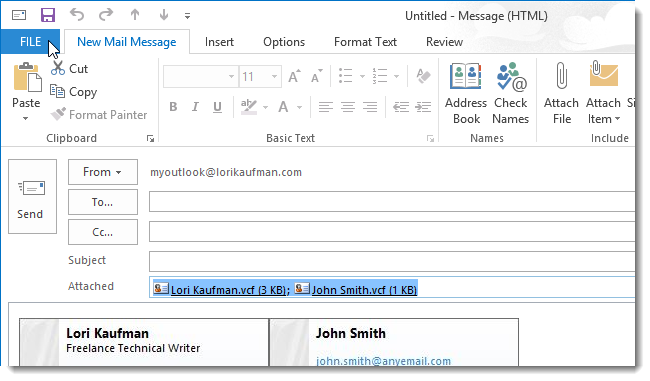The height and width of the screenshot is (381, 650).
Task: Toggle Bold formatting
Action: pos(173,107)
